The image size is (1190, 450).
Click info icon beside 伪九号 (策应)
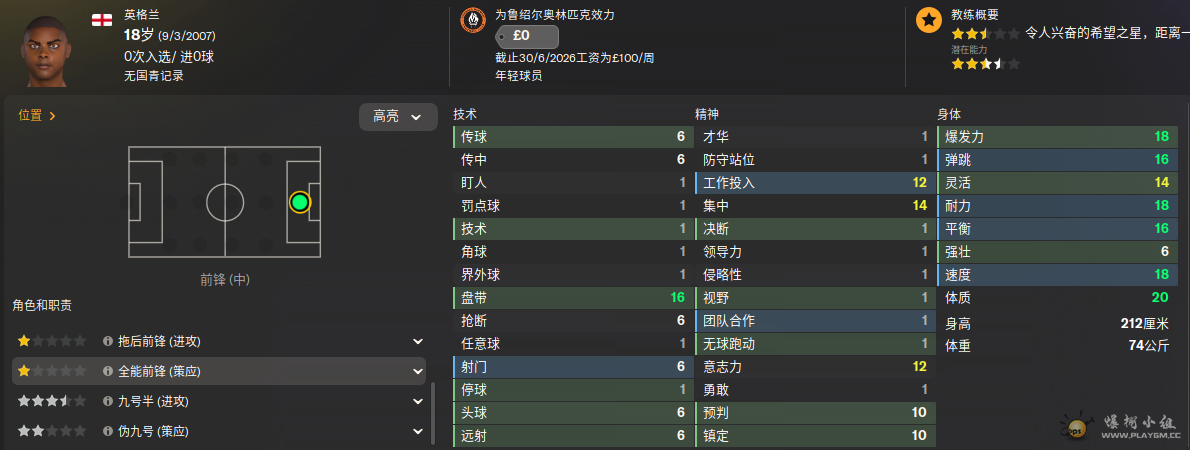(x=108, y=431)
